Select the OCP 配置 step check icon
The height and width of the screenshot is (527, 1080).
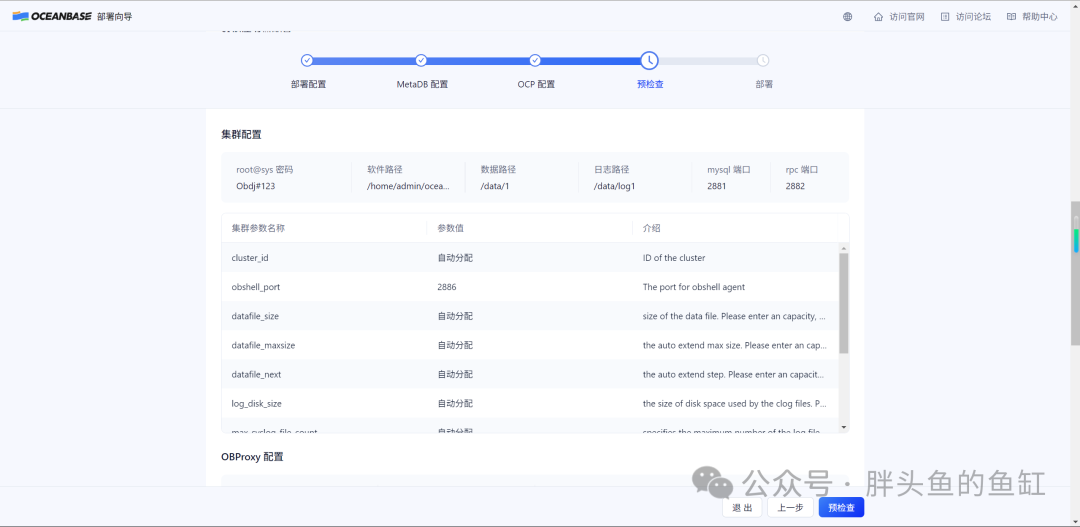(x=535, y=61)
